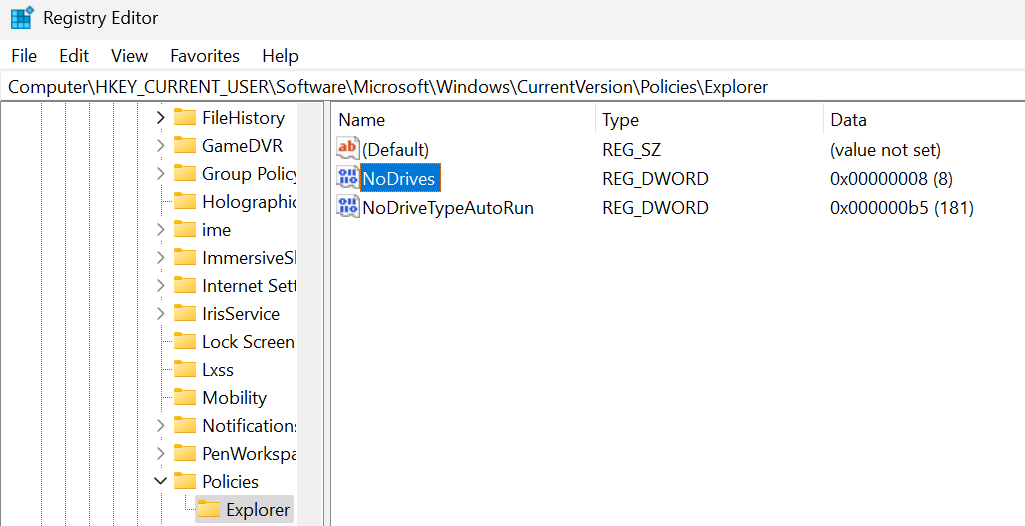
Task: Click the registry path address bar
Action: point(512,87)
